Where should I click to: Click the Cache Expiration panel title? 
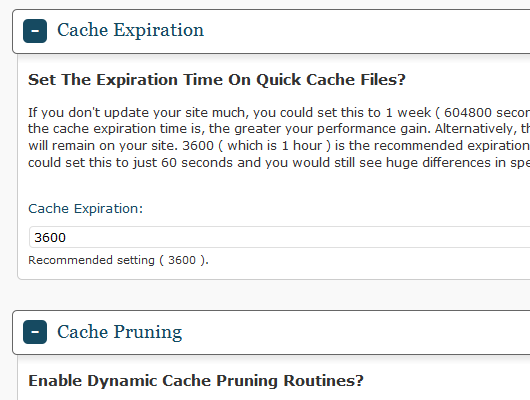(x=130, y=30)
